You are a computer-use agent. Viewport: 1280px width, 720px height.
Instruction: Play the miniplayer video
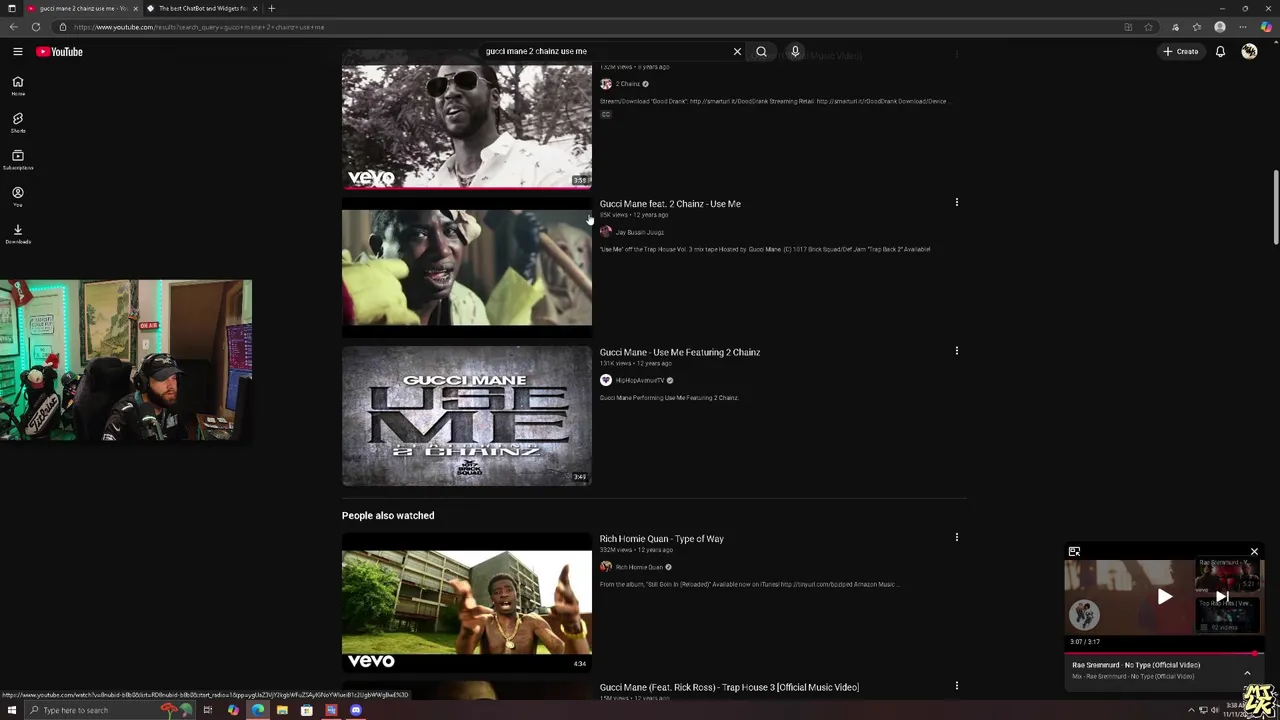[x=1164, y=597]
